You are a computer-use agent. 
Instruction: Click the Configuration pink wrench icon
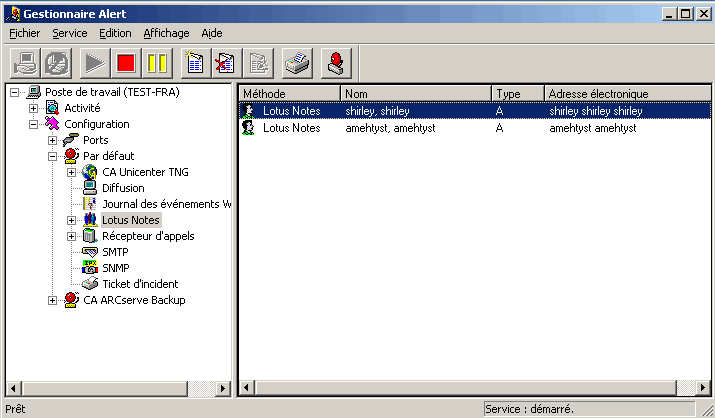click(52, 124)
